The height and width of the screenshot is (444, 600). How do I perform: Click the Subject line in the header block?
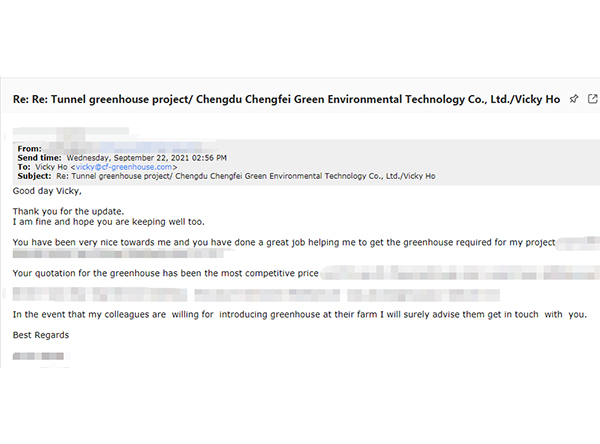226,176
